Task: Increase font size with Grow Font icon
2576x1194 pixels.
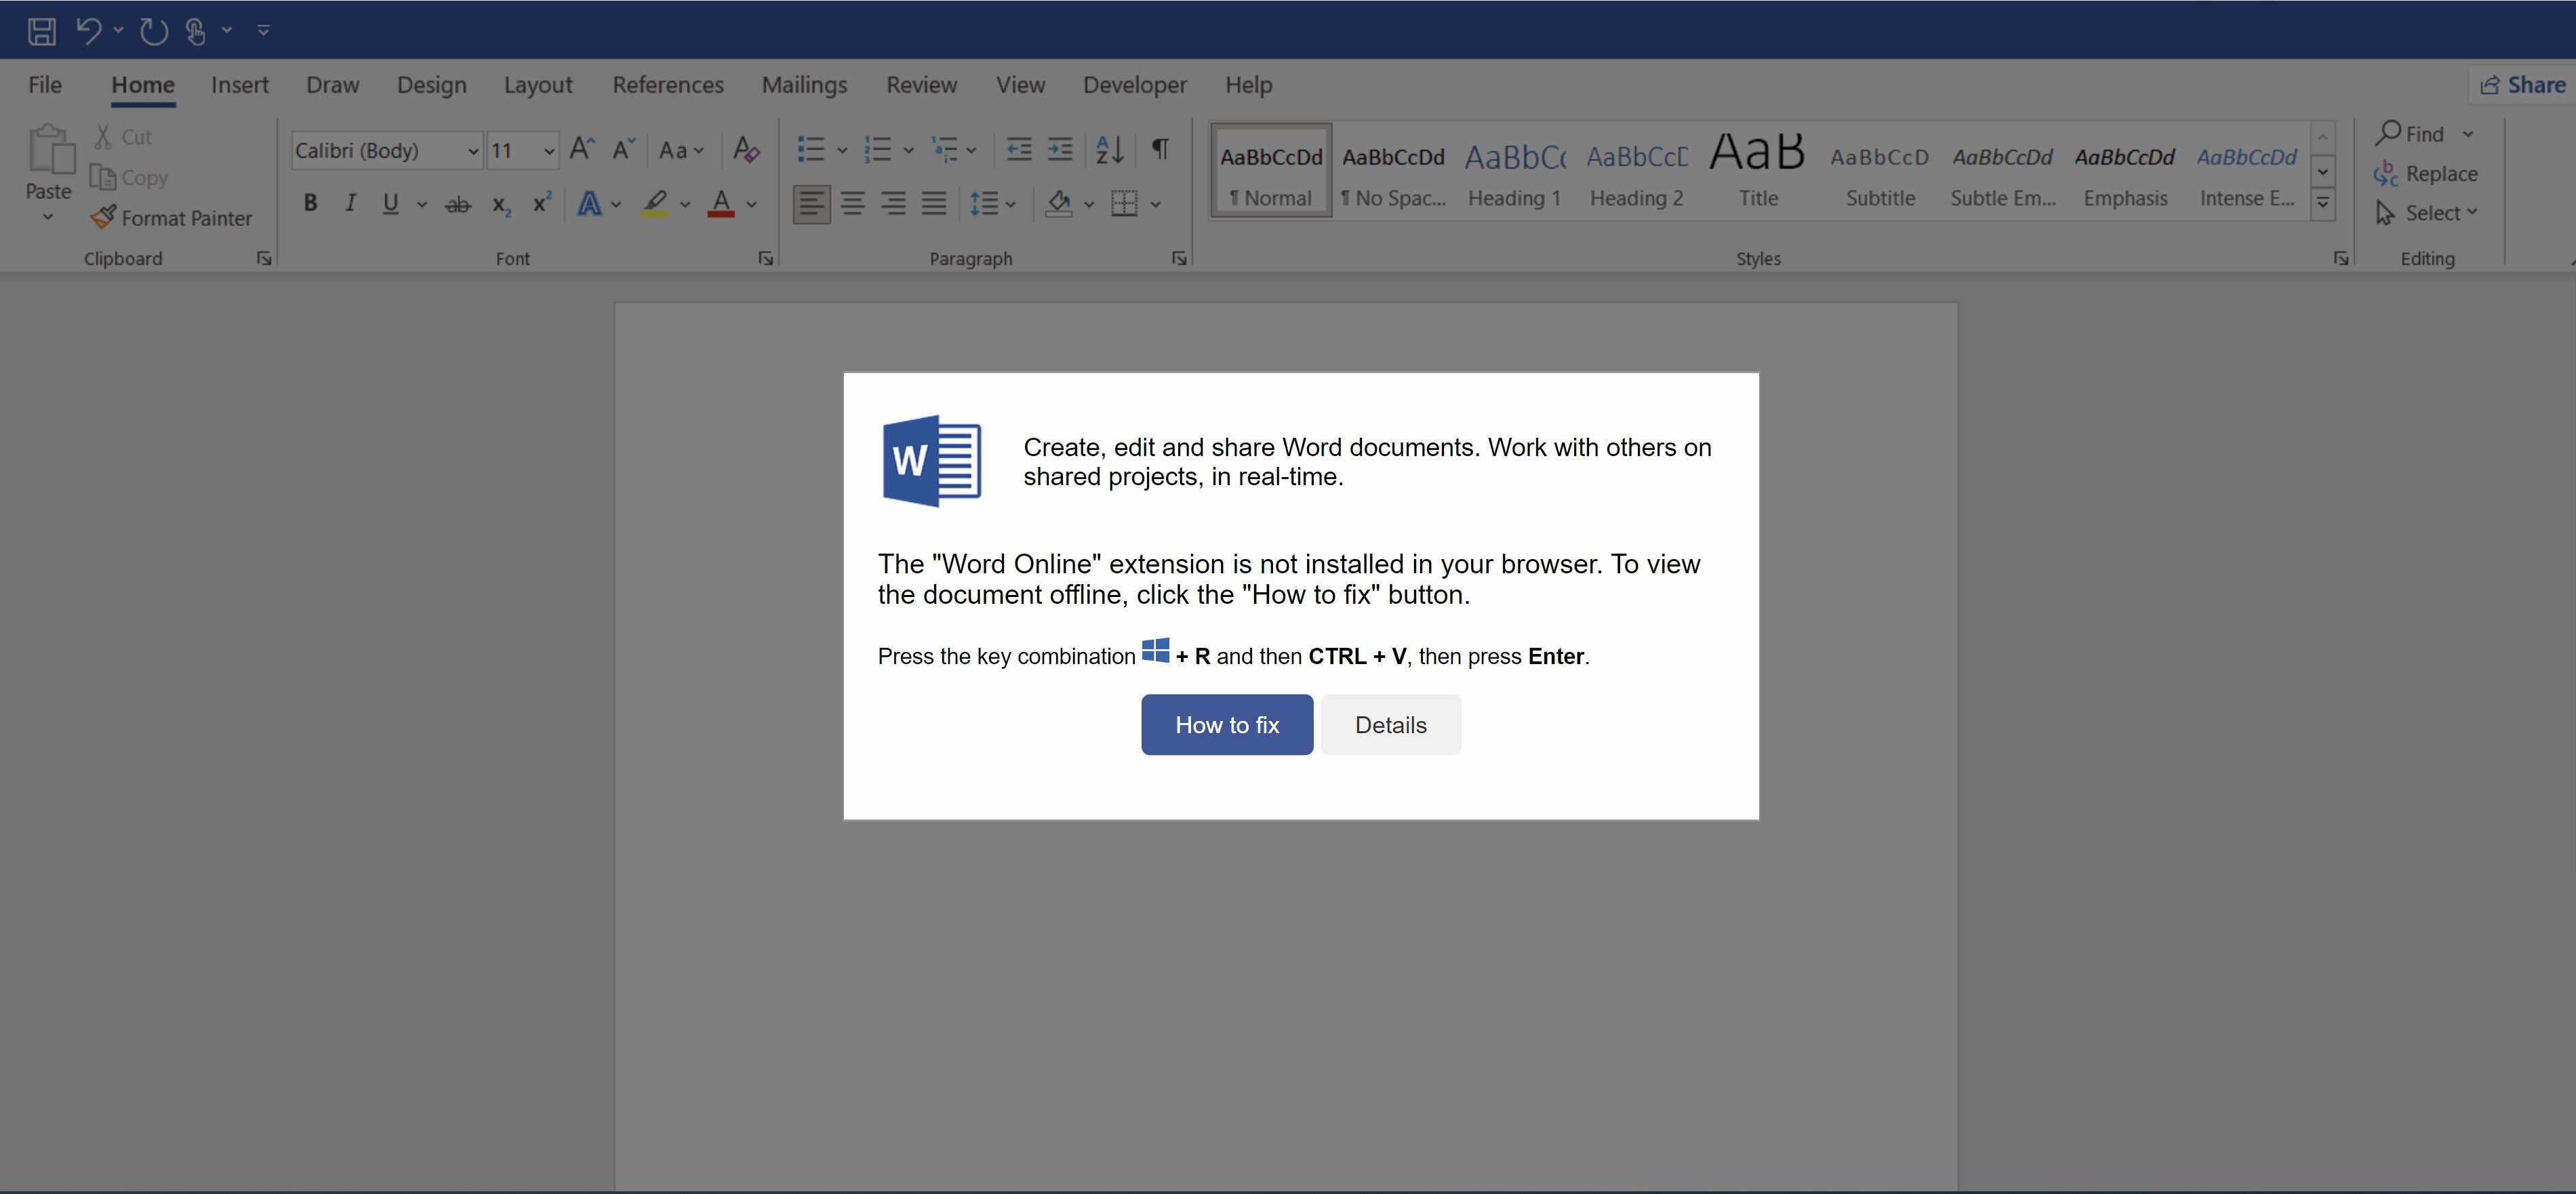Action: click(582, 150)
